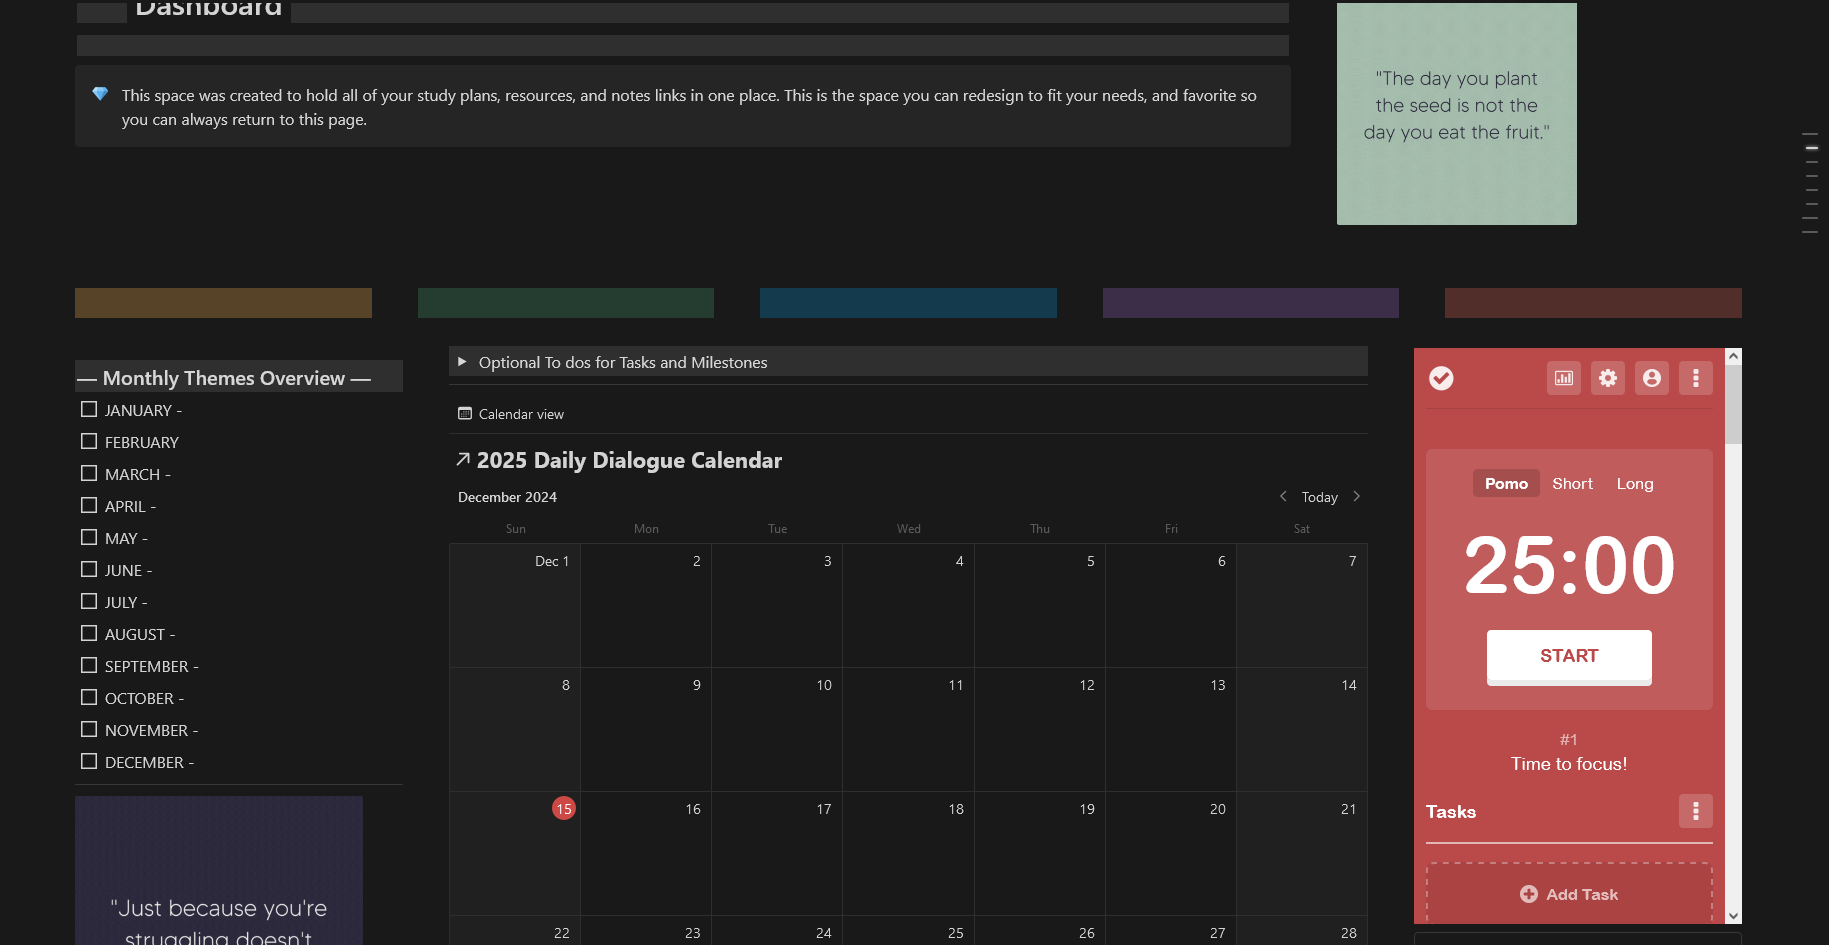Expand Optional To dos for Tasks toggle
Screen dimensions: 1829x945
tap(462, 362)
